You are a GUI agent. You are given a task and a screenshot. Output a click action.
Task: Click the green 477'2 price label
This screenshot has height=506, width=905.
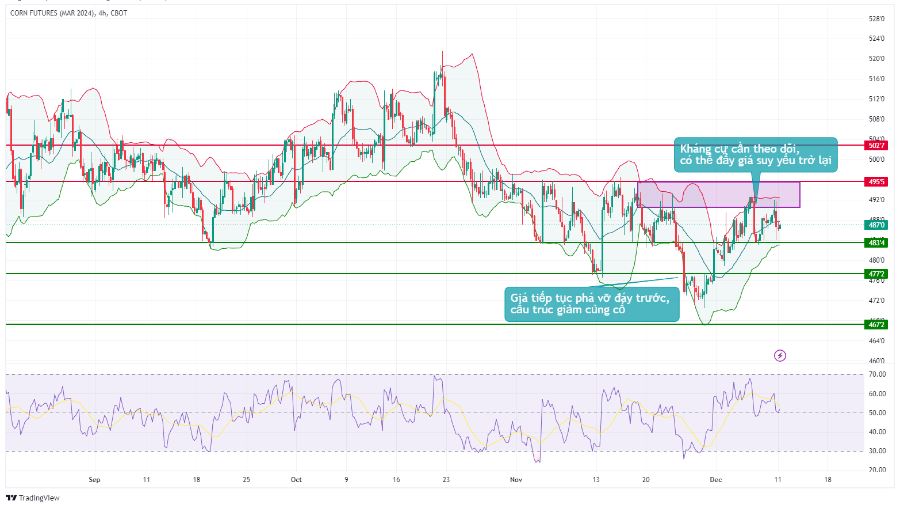pos(878,273)
